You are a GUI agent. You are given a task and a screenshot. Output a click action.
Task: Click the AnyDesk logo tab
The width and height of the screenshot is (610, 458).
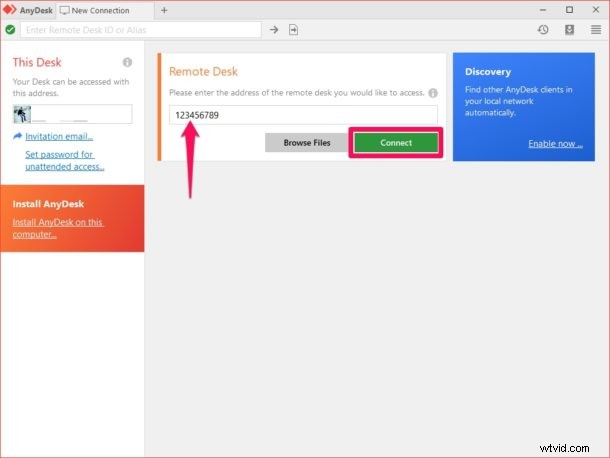click(28, 10)
